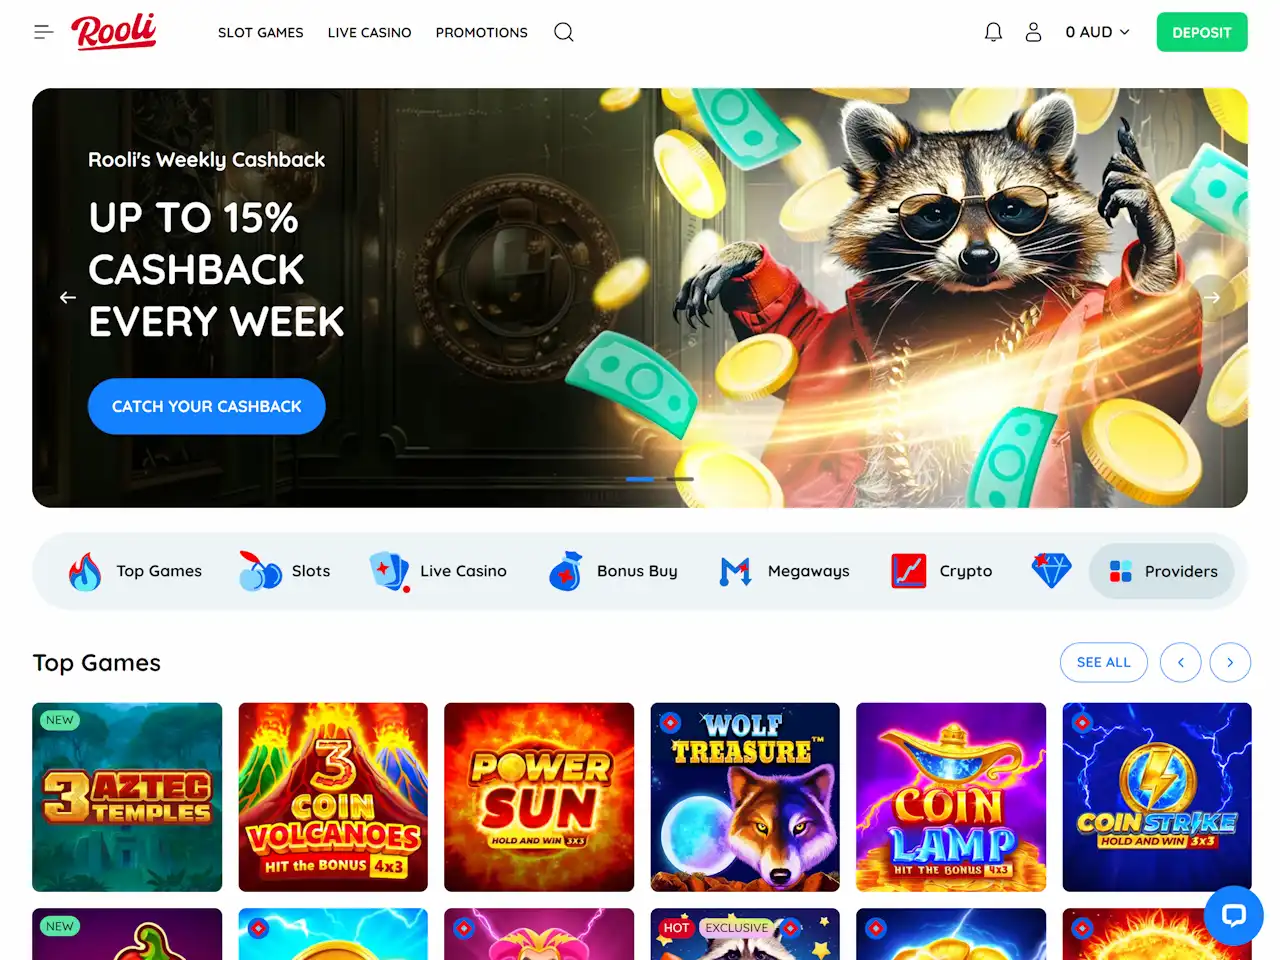The image size is (1280, 960).
Task: Open search with the magnifier icon
Action: (564, 32)
